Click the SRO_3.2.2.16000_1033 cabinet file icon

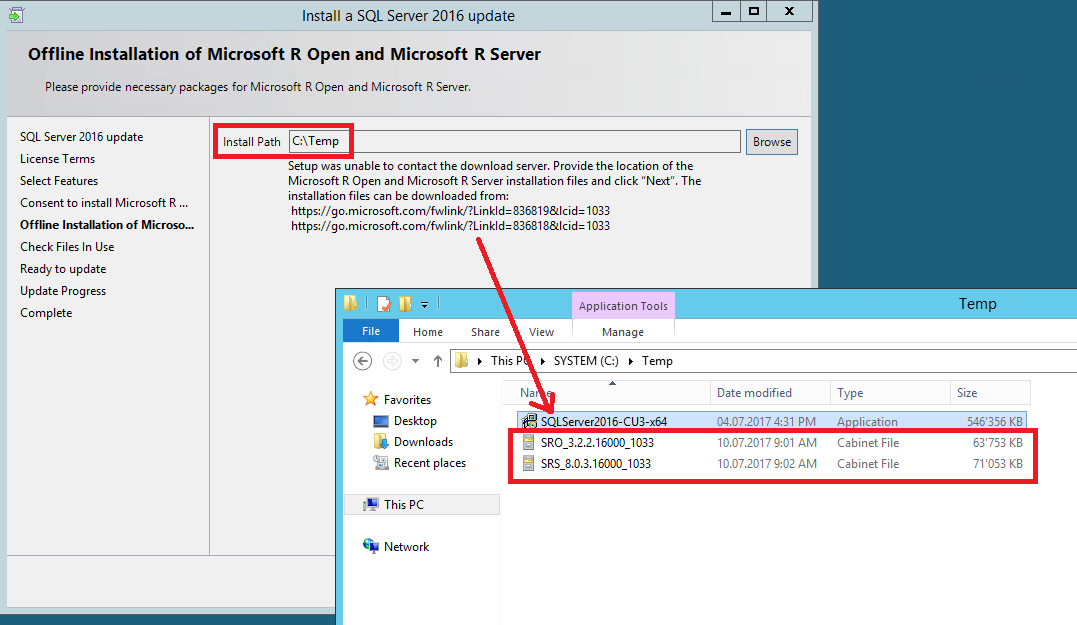pyautogui.click(x=528, y=442)
